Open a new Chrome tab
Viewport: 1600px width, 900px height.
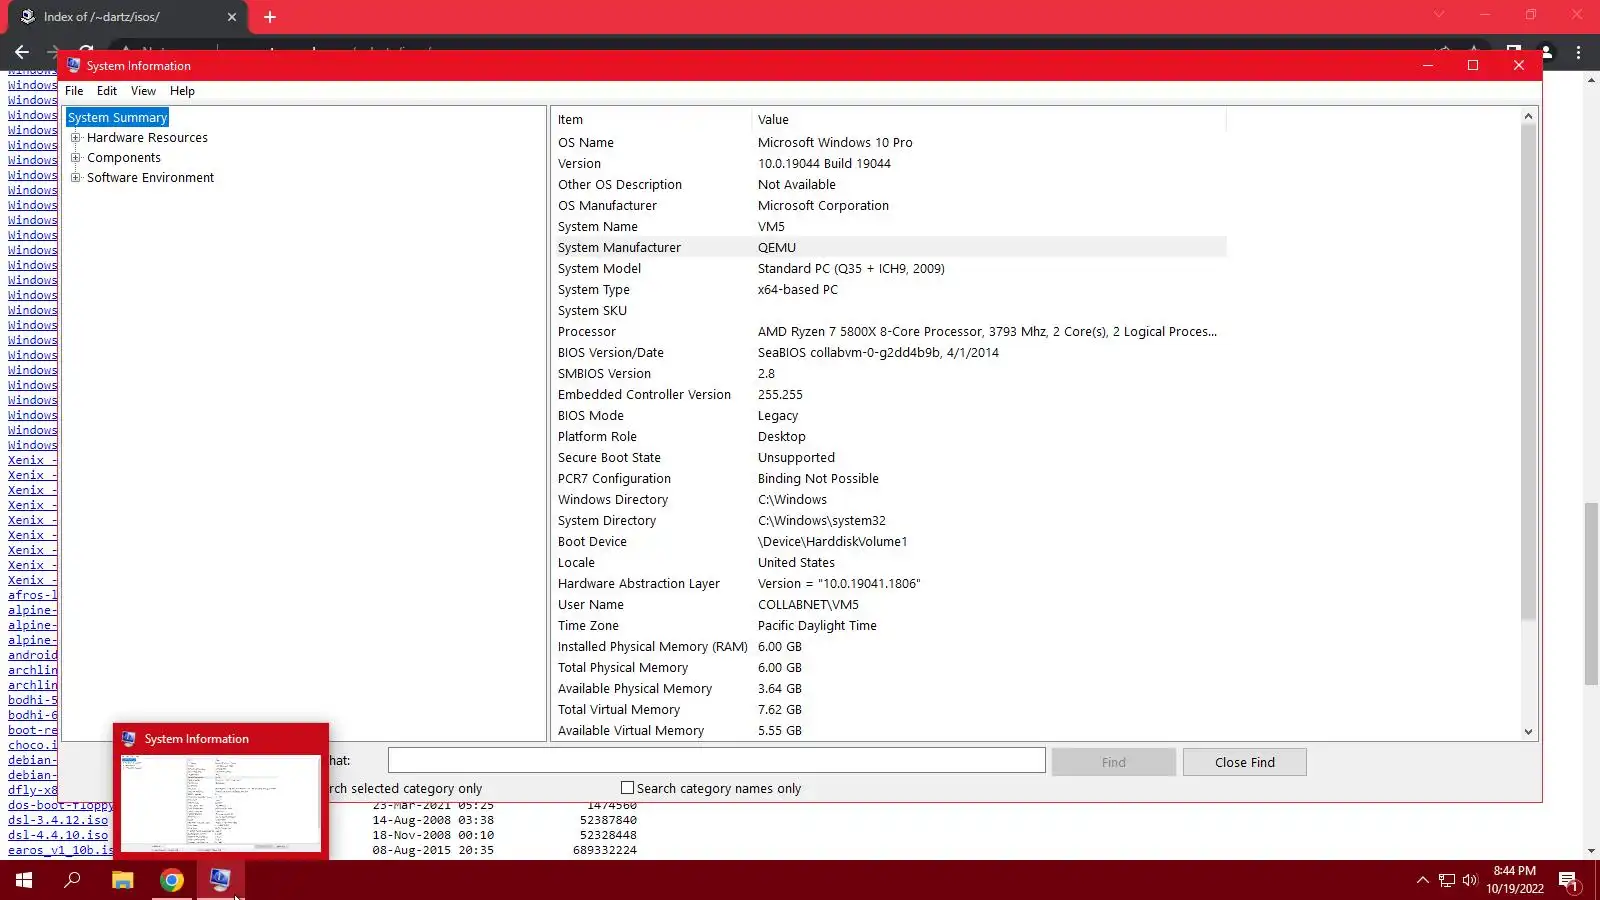(x=270, y=17)
